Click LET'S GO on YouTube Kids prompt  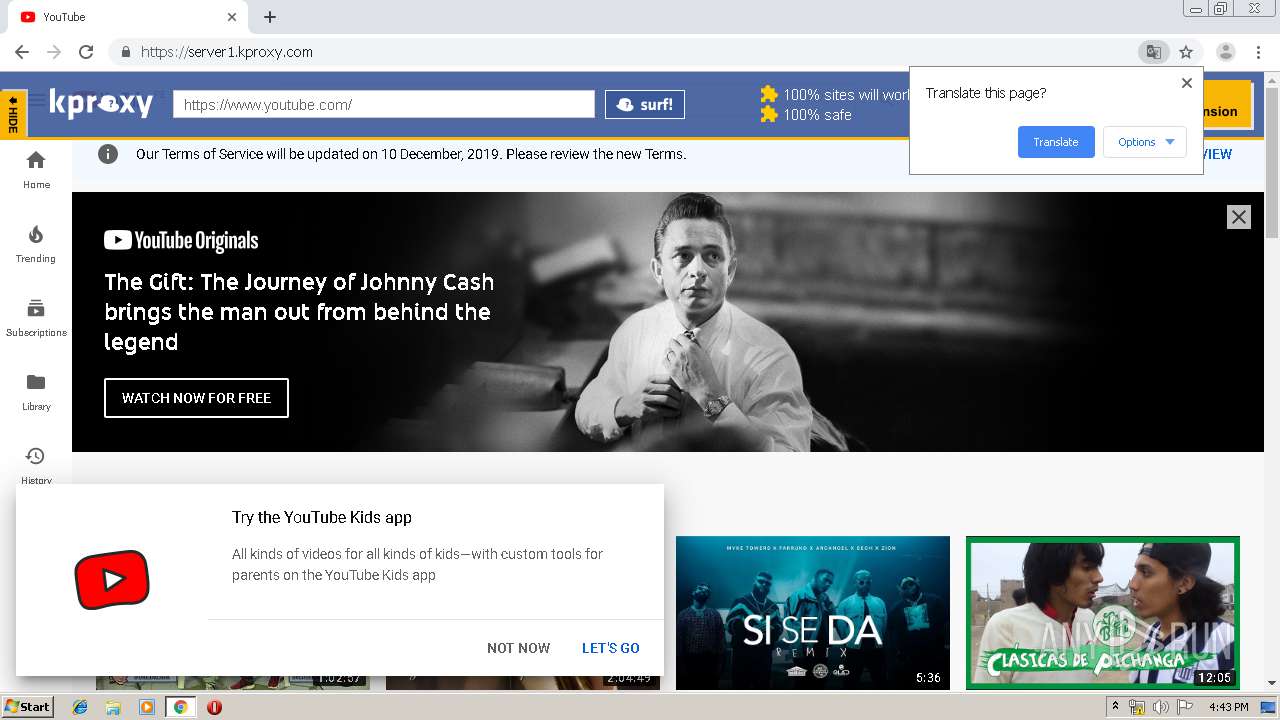[x=611, y=648]
